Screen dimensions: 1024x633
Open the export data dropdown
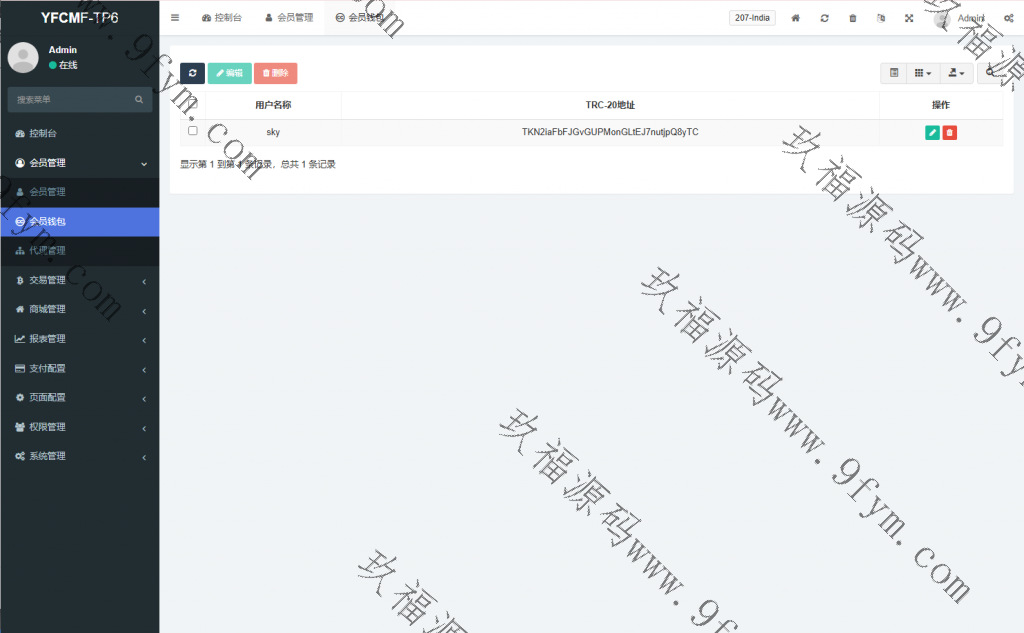pyautogui.click(x=956, y=73)
